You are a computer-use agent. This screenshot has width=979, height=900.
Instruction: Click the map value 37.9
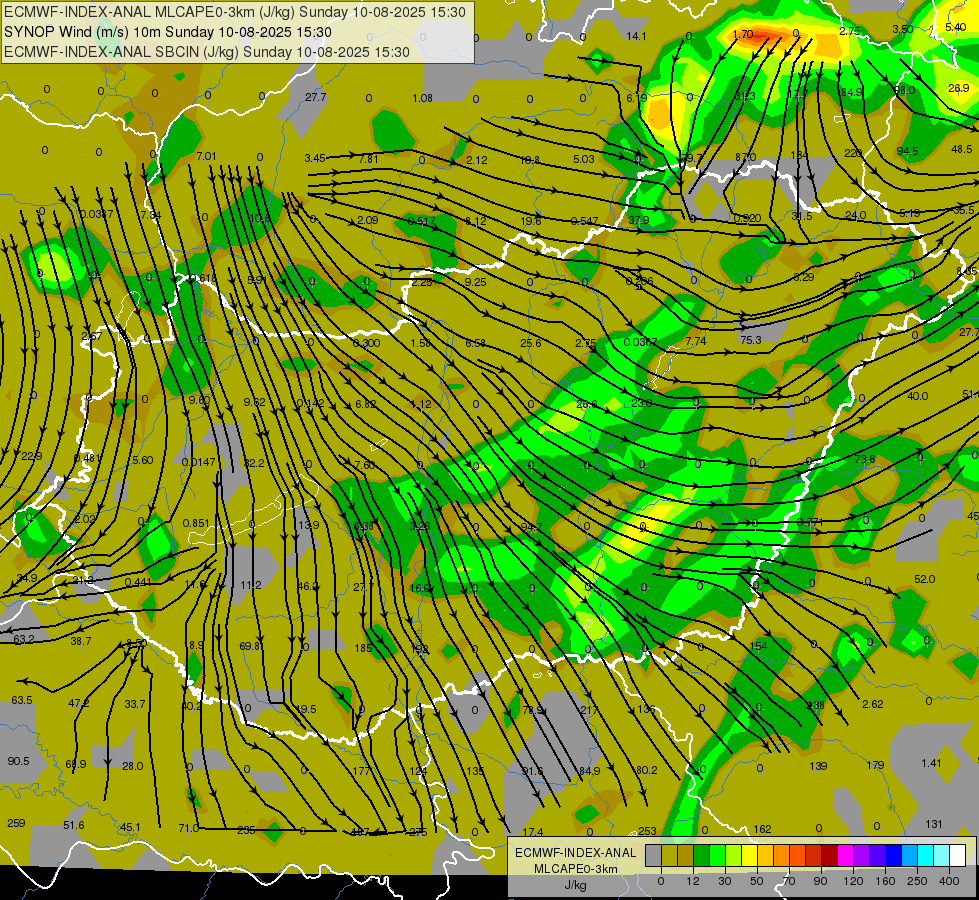(x=639, y=220)
